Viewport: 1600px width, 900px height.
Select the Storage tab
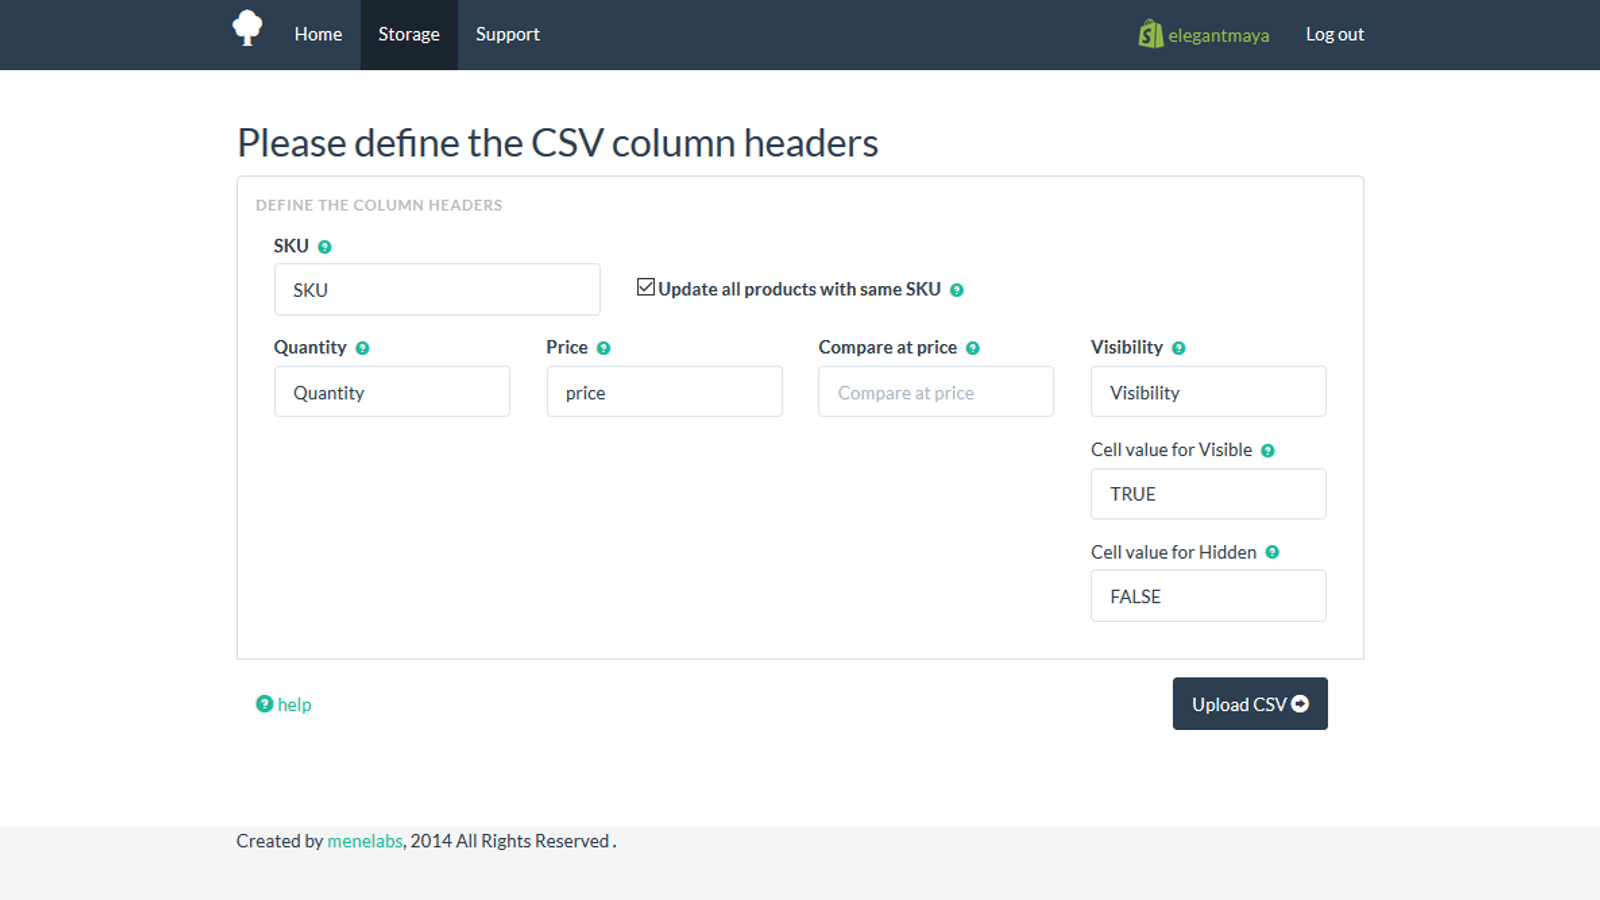coord(408,34)
